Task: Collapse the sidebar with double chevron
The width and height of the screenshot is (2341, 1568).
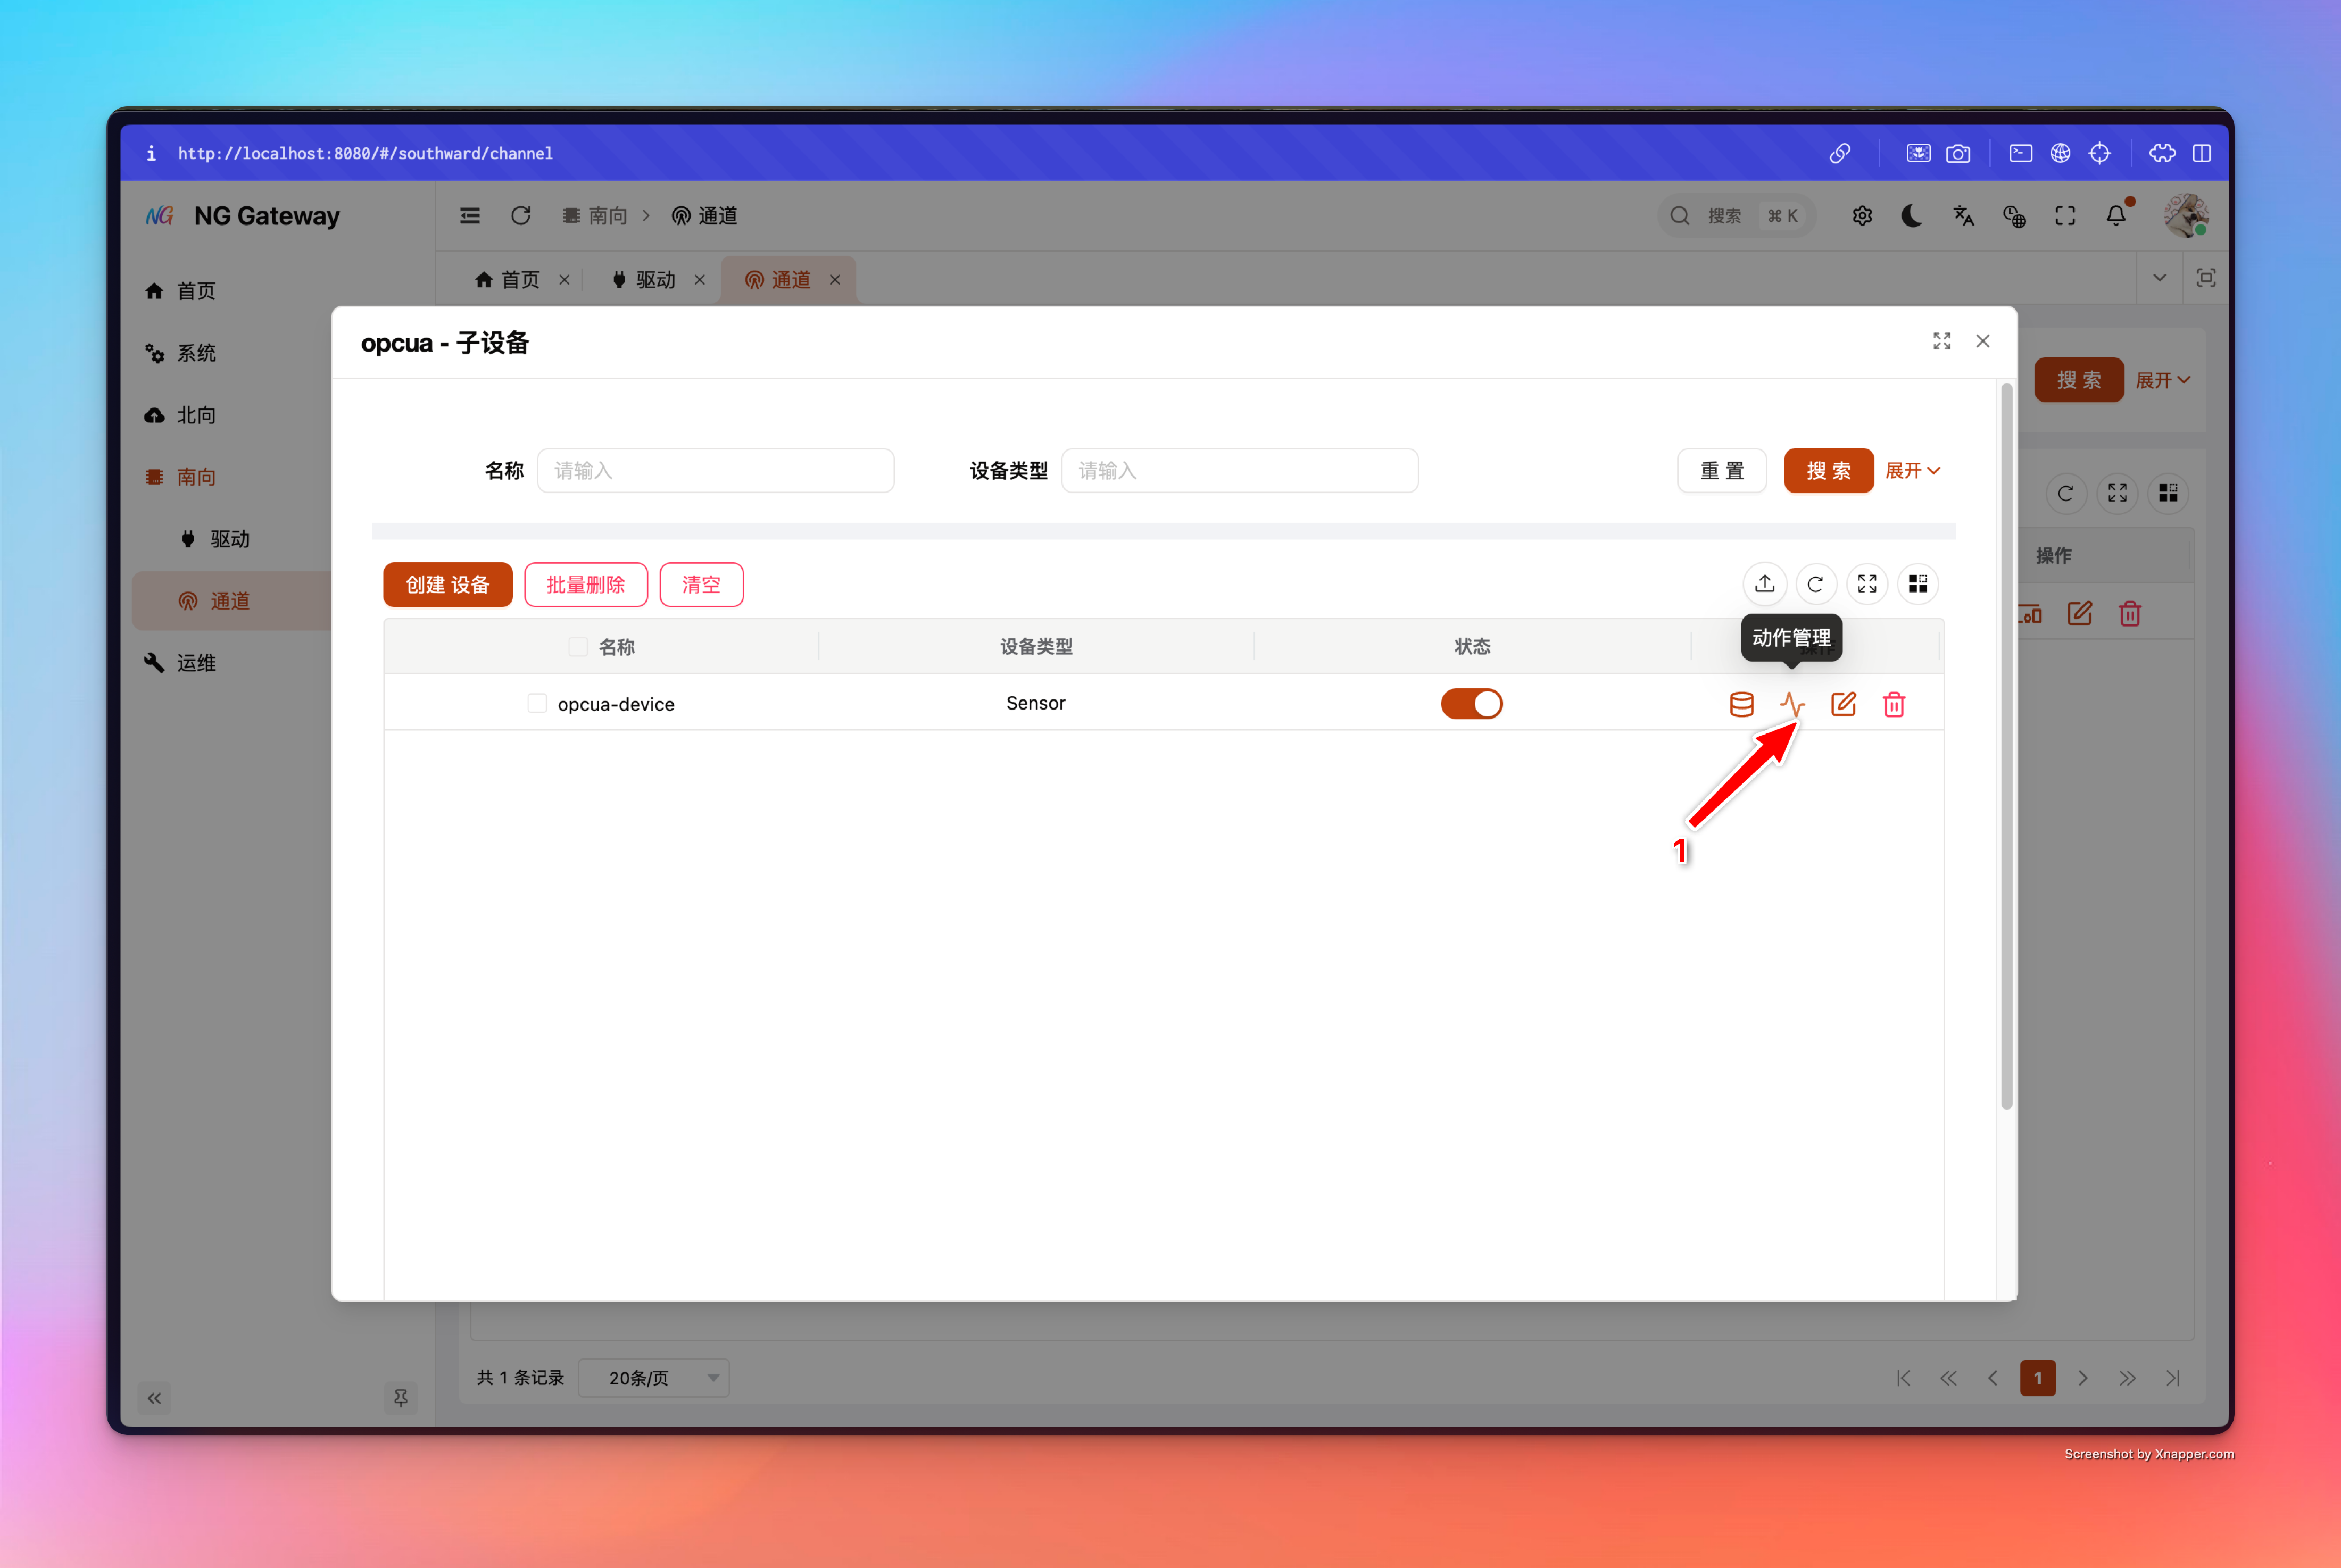Action: (x=154, y=1398)
